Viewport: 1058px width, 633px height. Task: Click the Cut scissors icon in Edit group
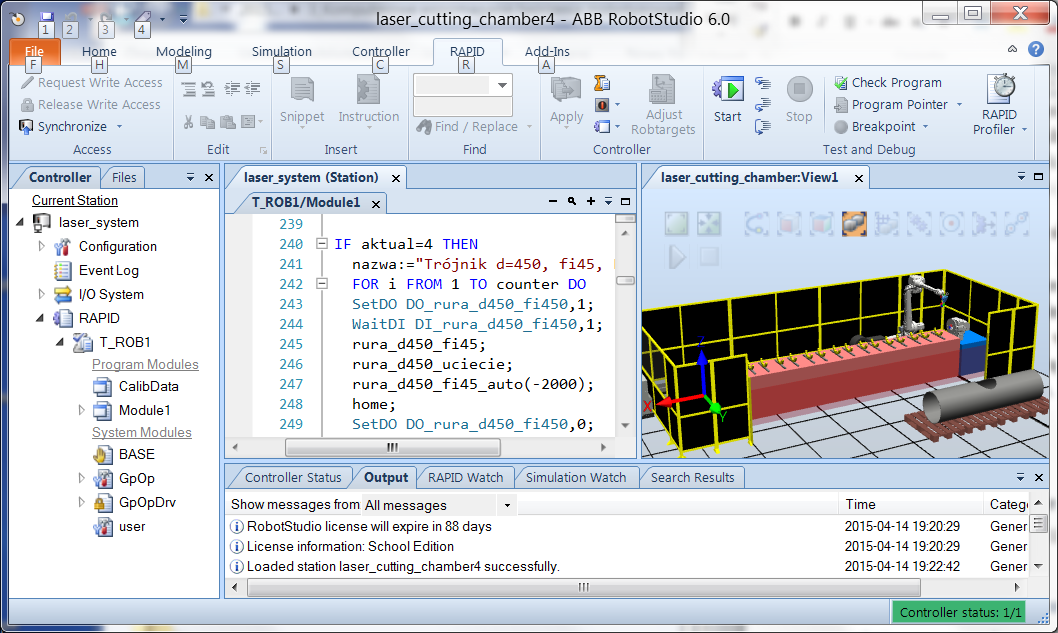tap(188, 121)
